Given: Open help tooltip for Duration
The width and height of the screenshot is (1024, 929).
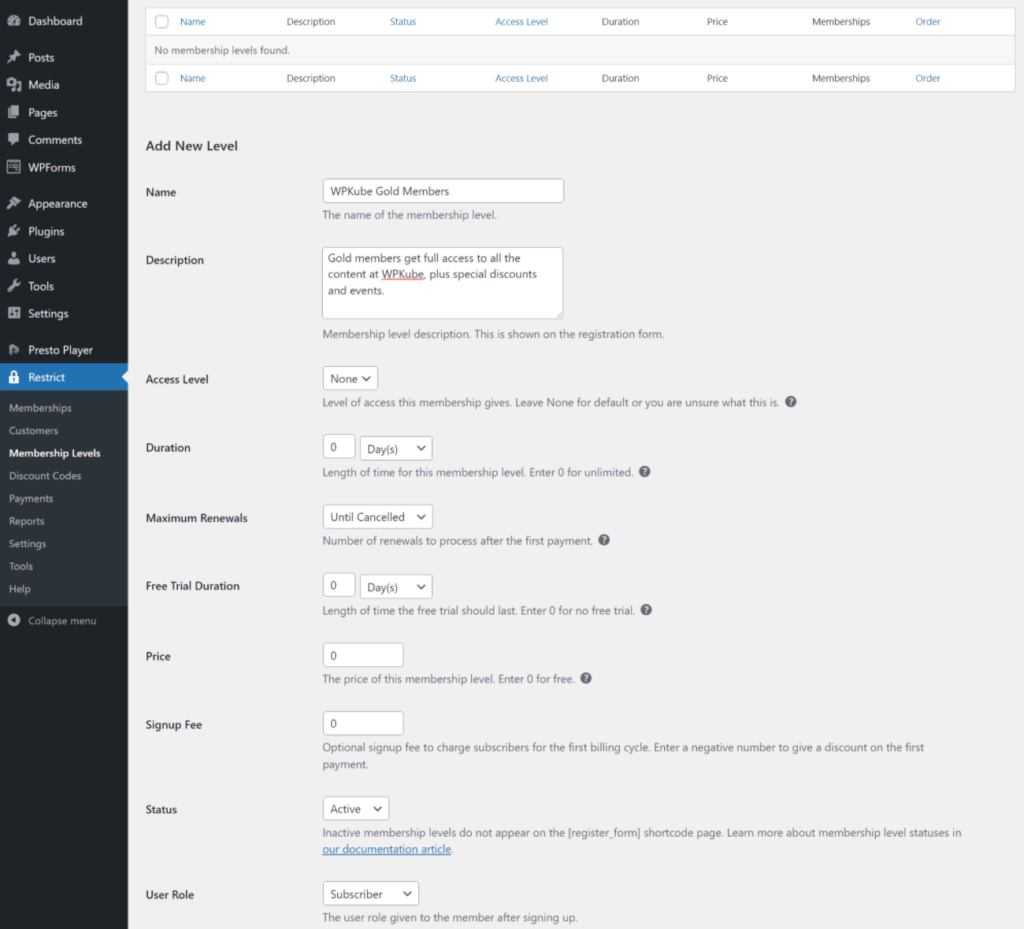Looking at the screenshot, I should click(645, 472).
